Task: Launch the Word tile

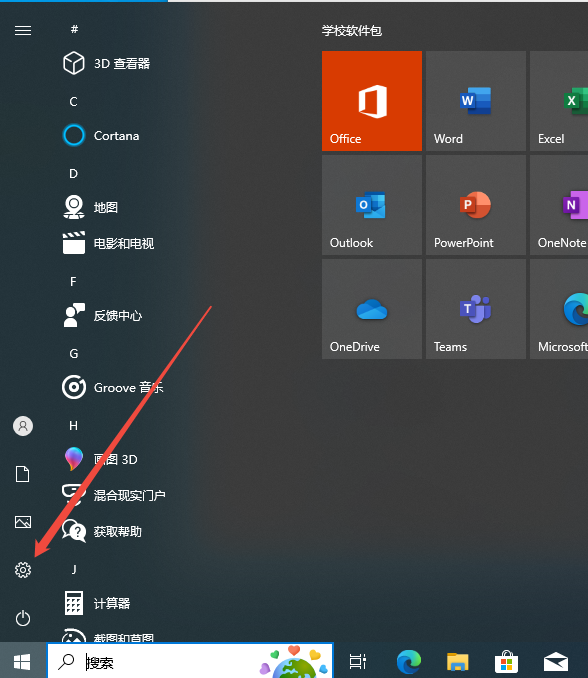Action: 476,101
